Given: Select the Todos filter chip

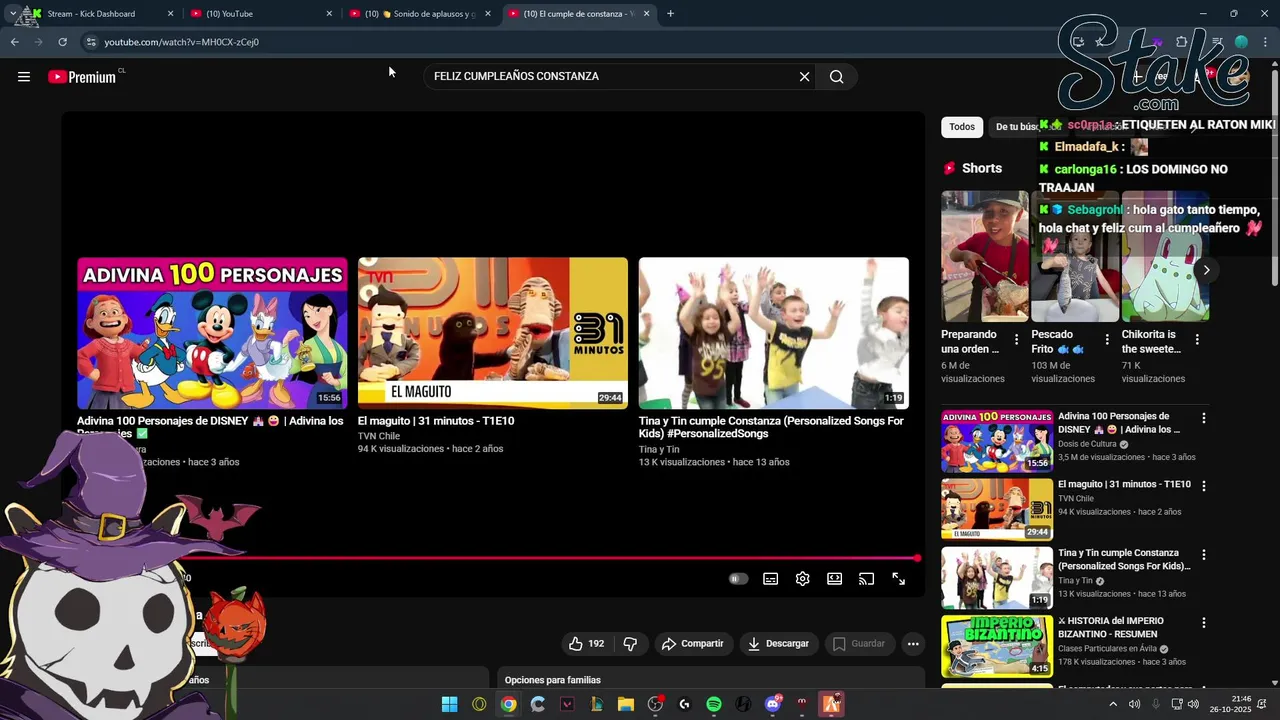Looking at the screenshot, I should [x=962, y=127].
